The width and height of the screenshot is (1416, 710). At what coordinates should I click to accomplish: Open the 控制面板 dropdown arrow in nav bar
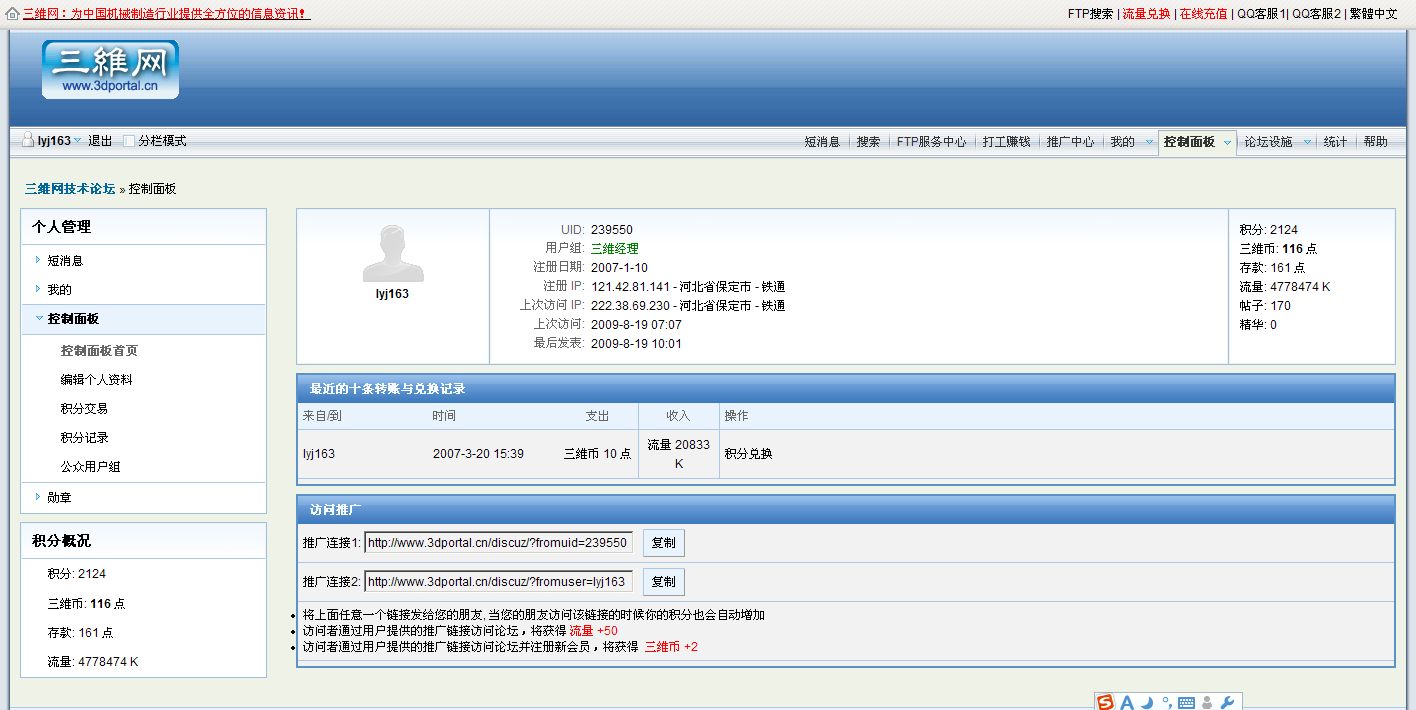(x=1227, y=142)
